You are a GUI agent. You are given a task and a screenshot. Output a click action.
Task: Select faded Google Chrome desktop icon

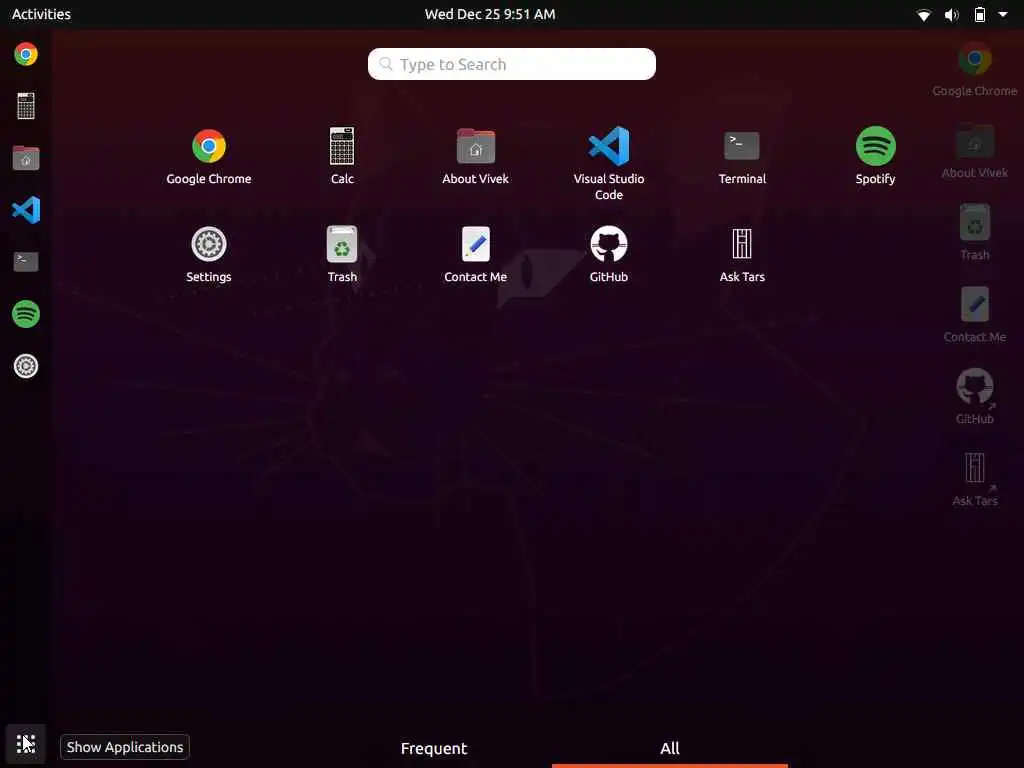click(x=974, y=70)
